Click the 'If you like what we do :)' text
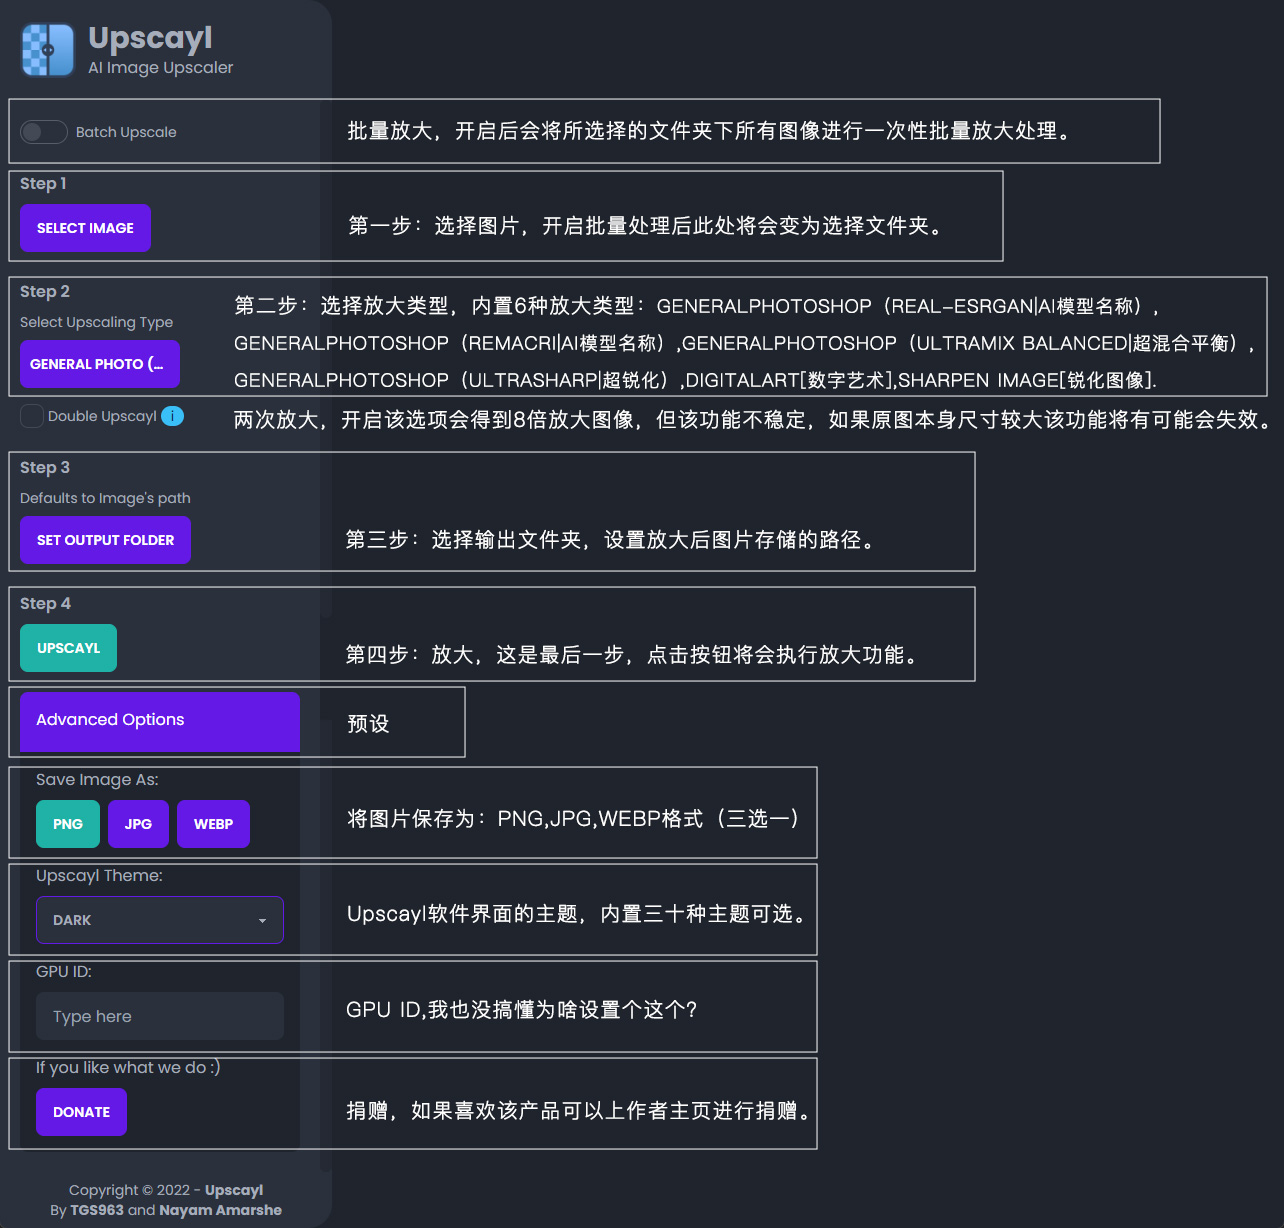 [128, 1068]
